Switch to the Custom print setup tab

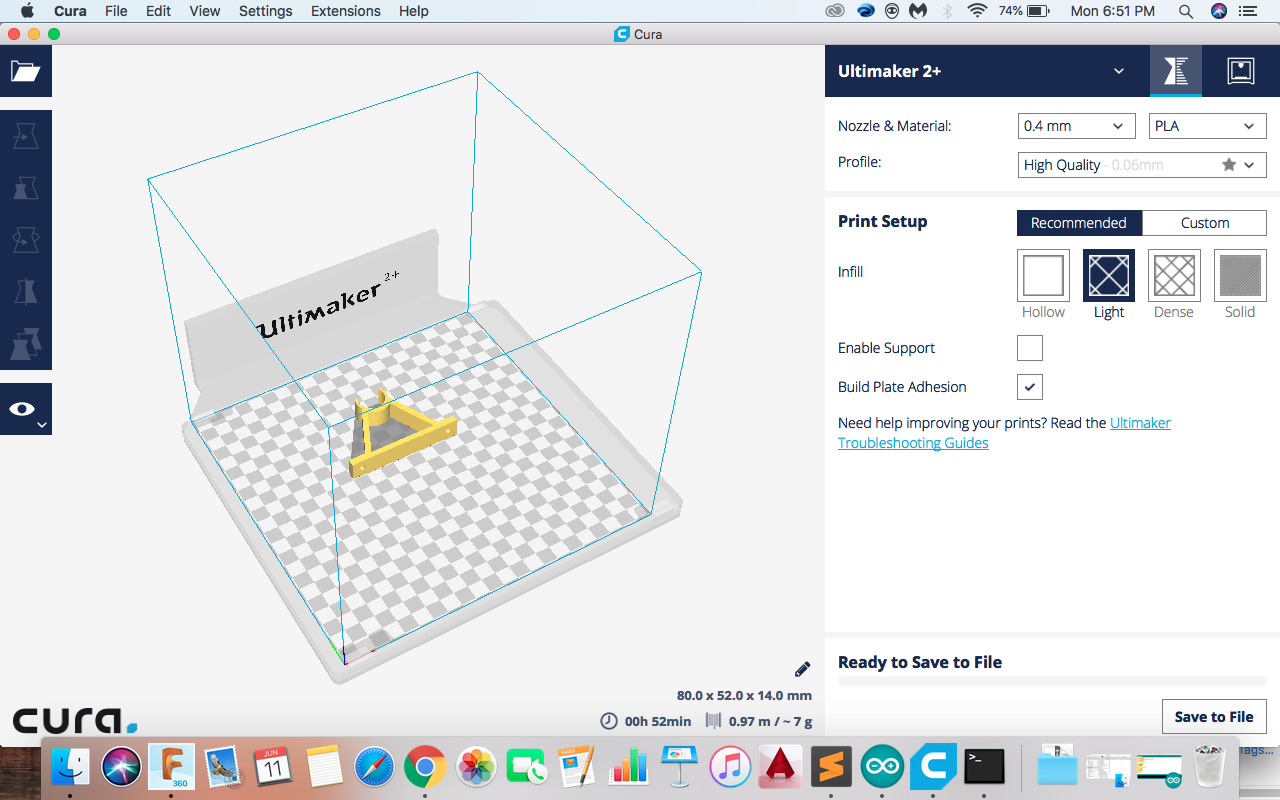coord(1204,223)
